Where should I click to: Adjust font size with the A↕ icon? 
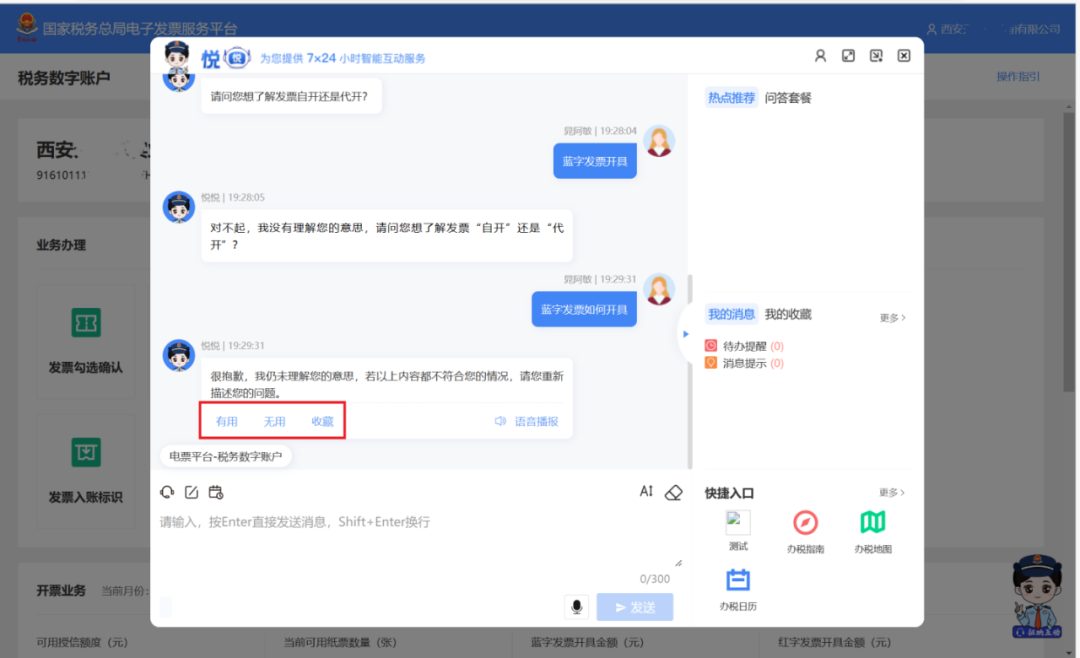coord(646,491)
